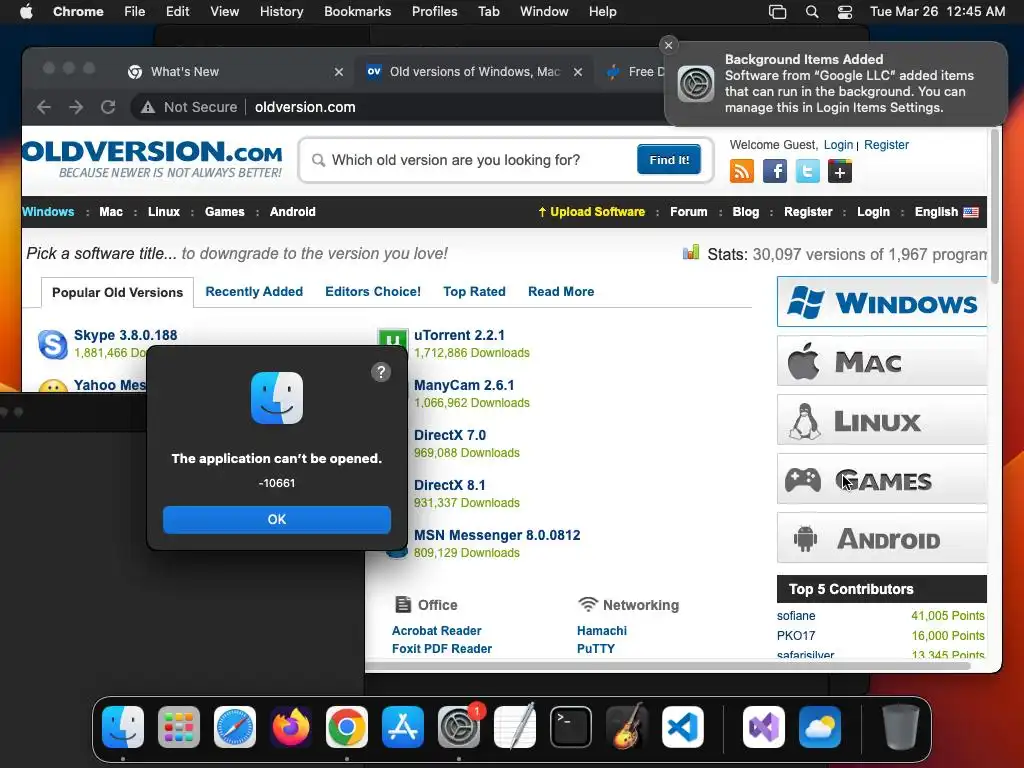Open Terminal from the Dock
Screen dimensions: 1024x768
pos(570,727)
